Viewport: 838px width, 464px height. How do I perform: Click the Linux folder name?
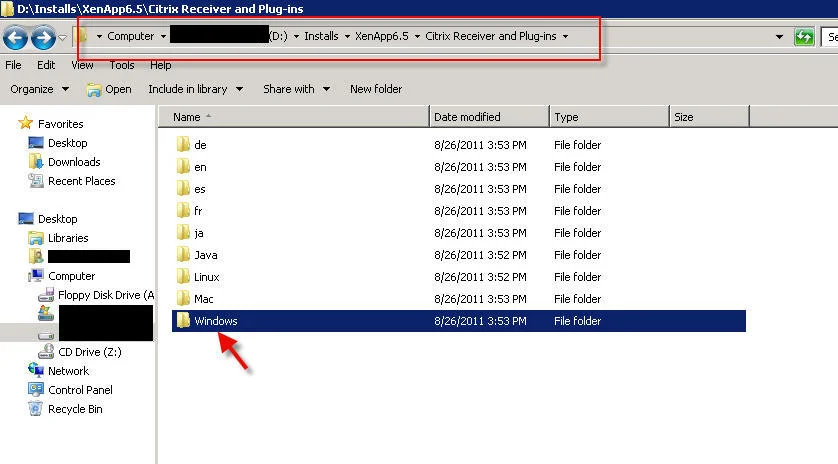(x=207, y=277)
